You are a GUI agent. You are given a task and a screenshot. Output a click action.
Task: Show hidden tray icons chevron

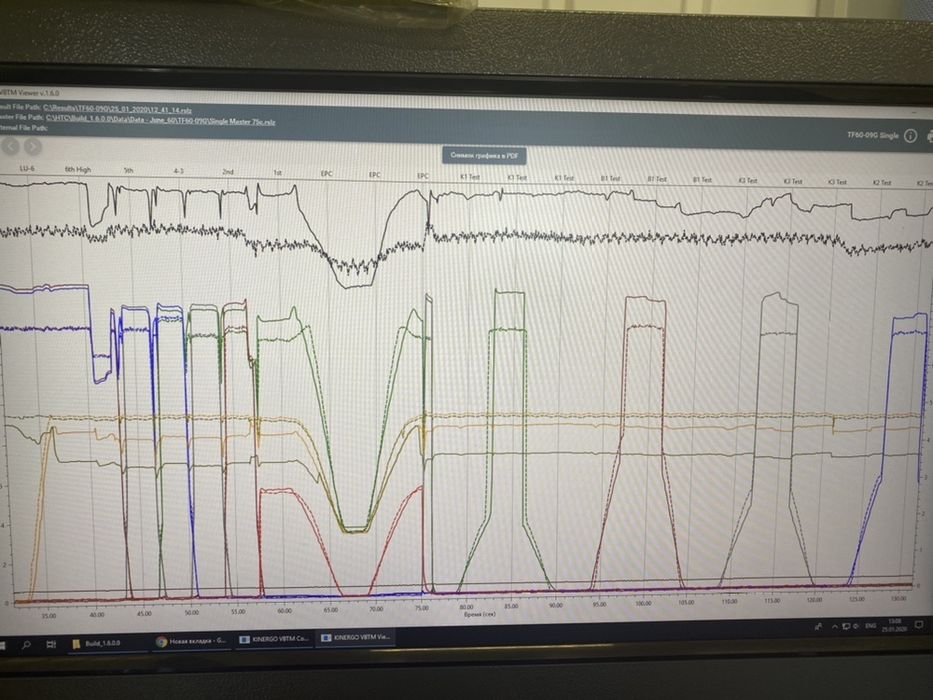(835, 627)
